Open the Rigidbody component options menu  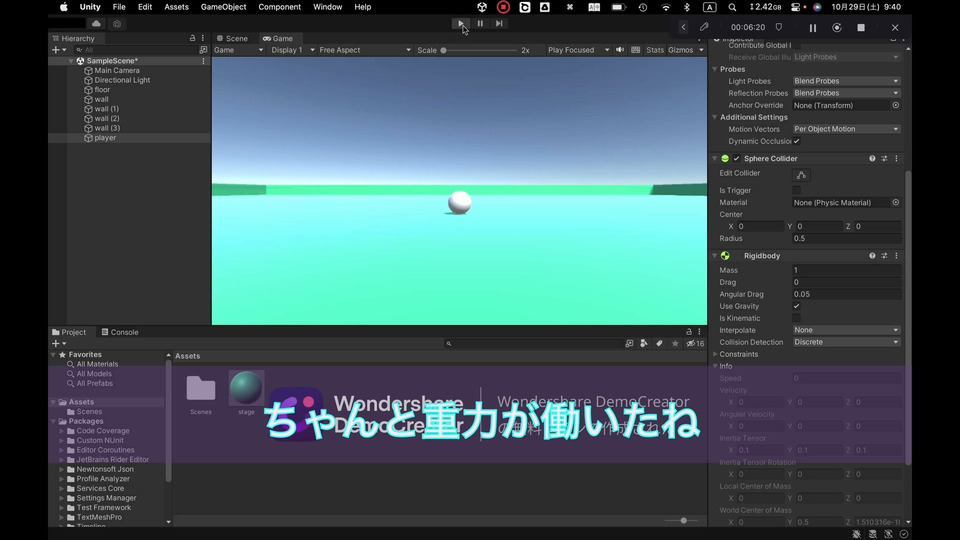[x=896, y=256]
